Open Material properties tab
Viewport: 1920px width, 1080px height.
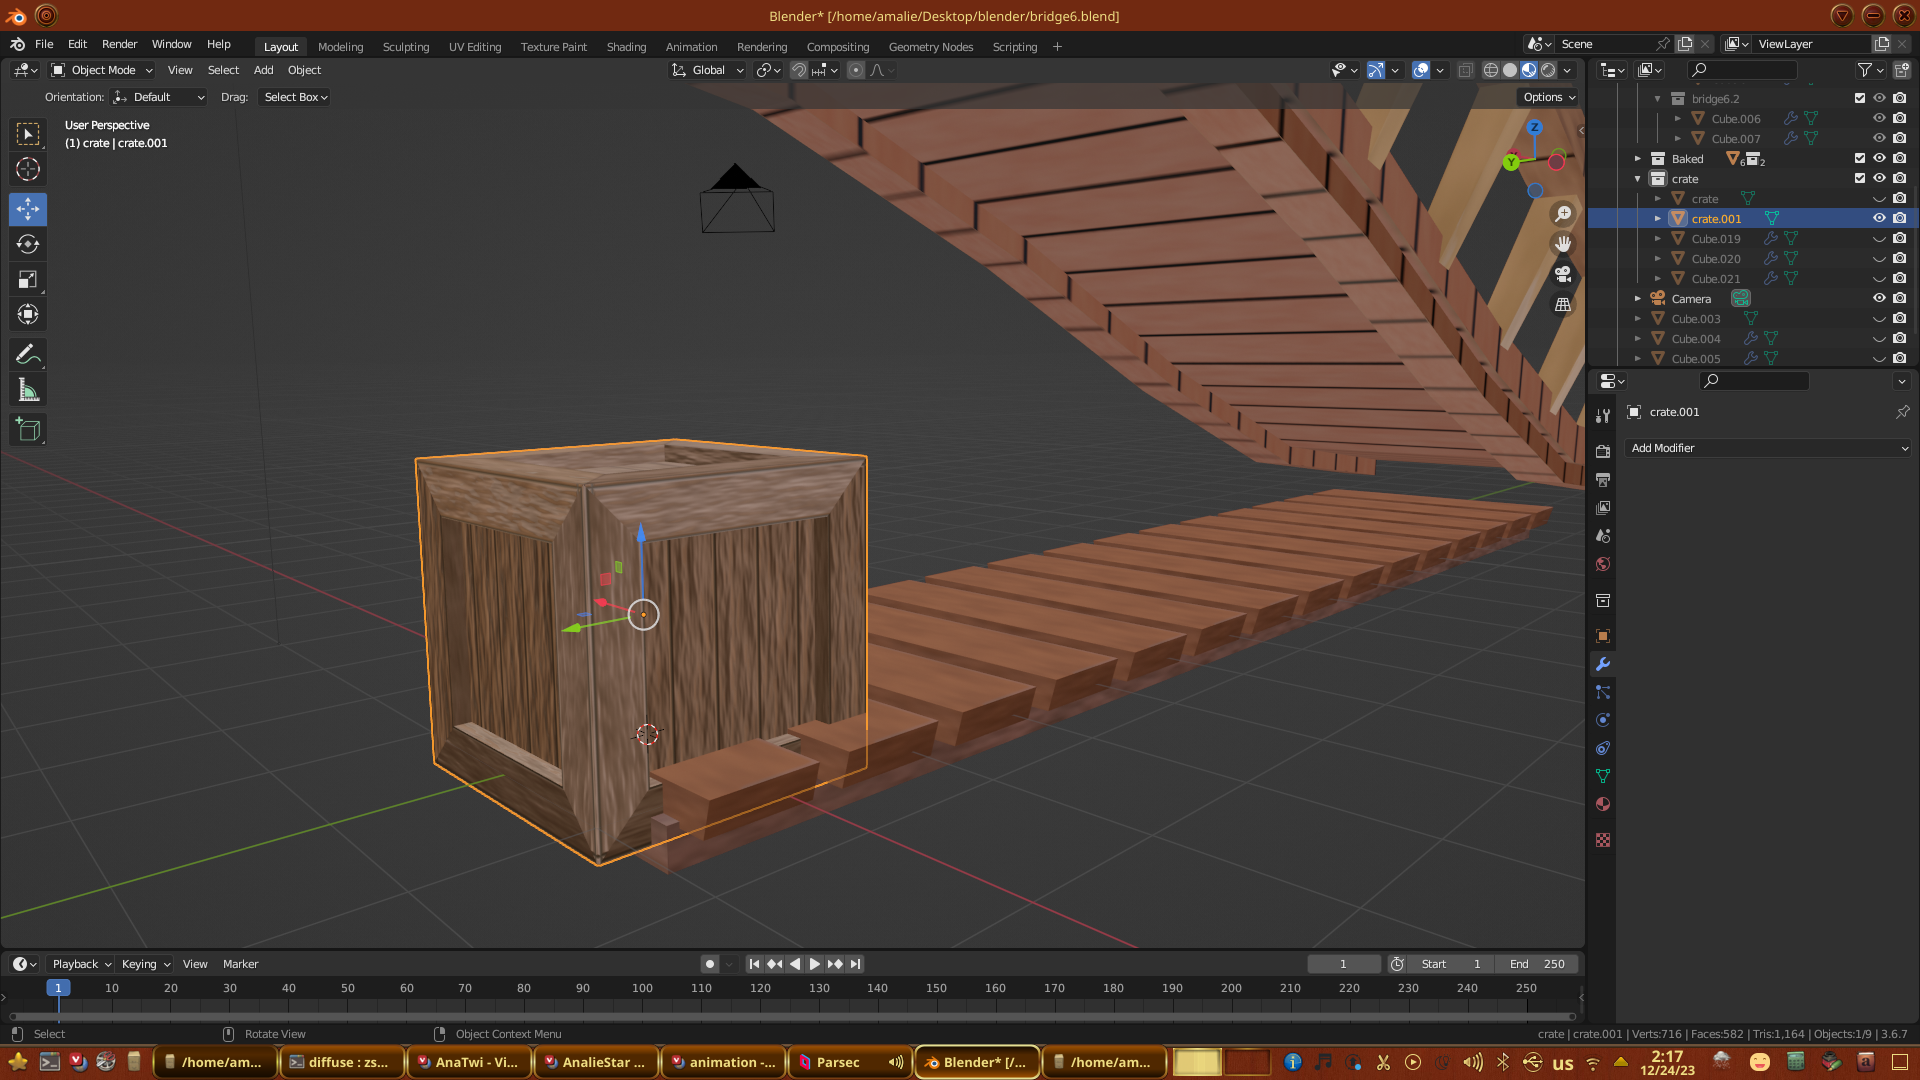pos(1603,804)
